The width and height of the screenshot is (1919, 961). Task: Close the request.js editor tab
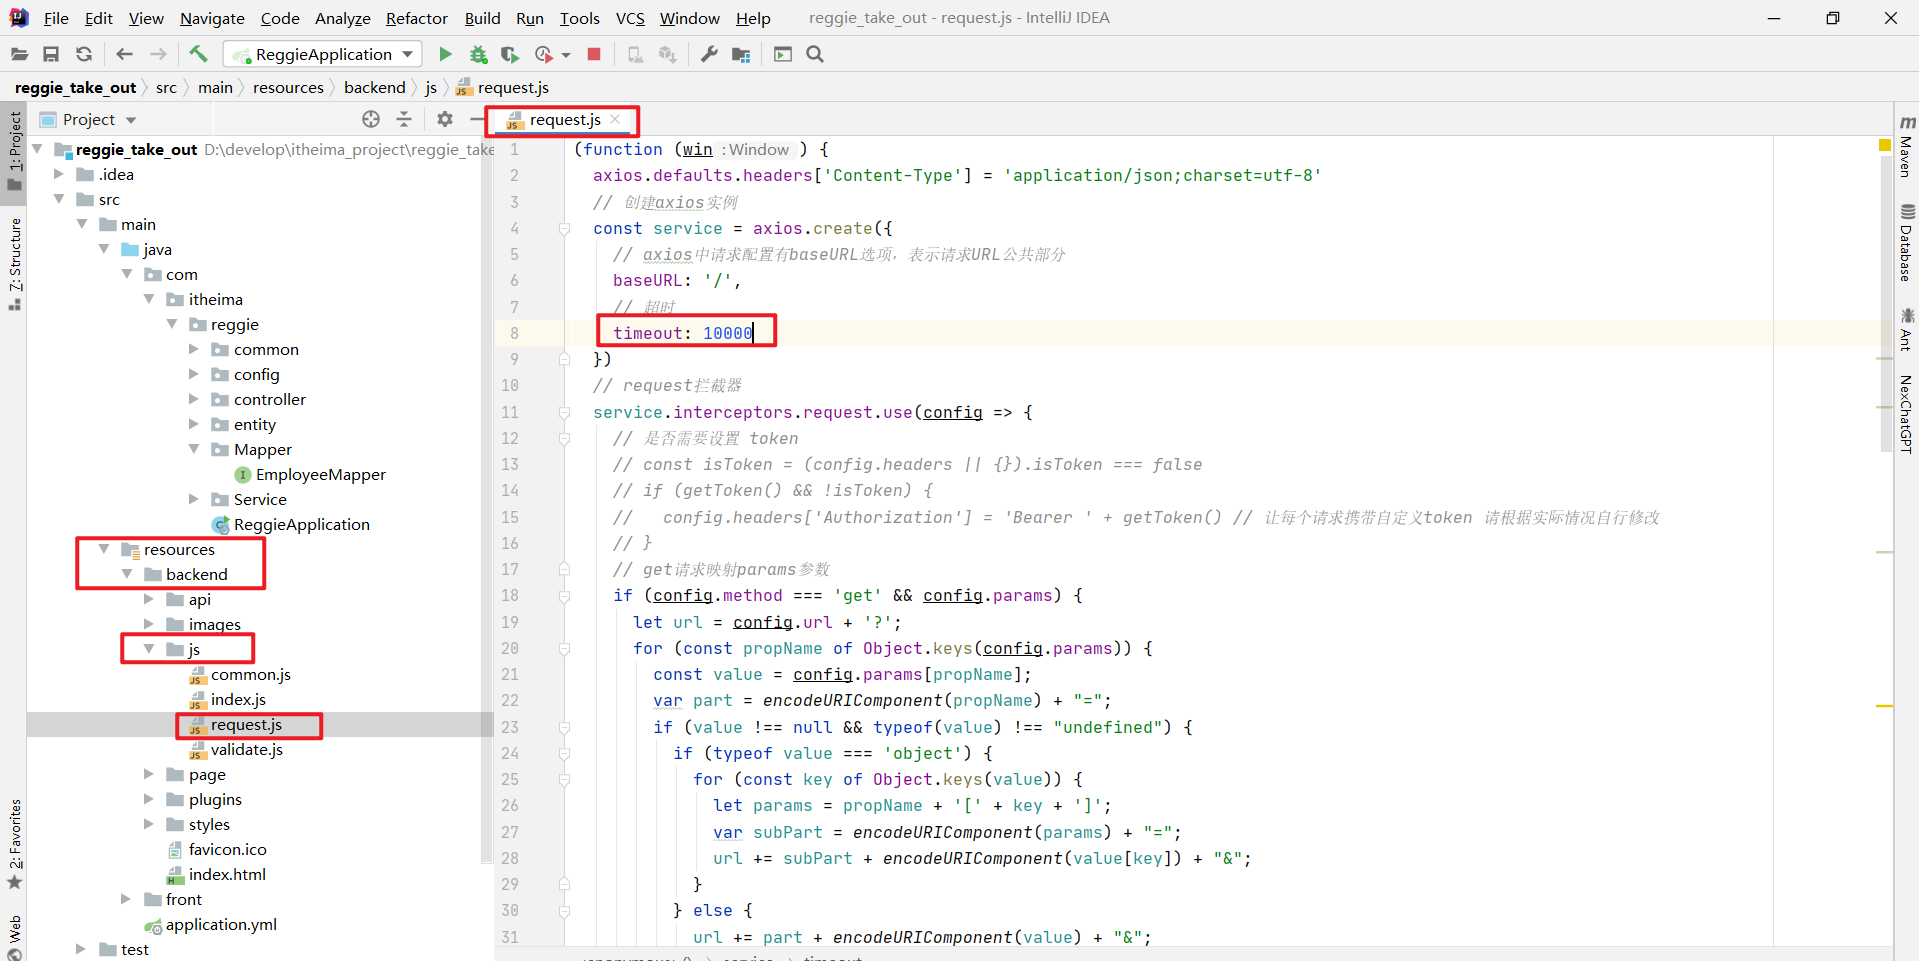[615, 120]
